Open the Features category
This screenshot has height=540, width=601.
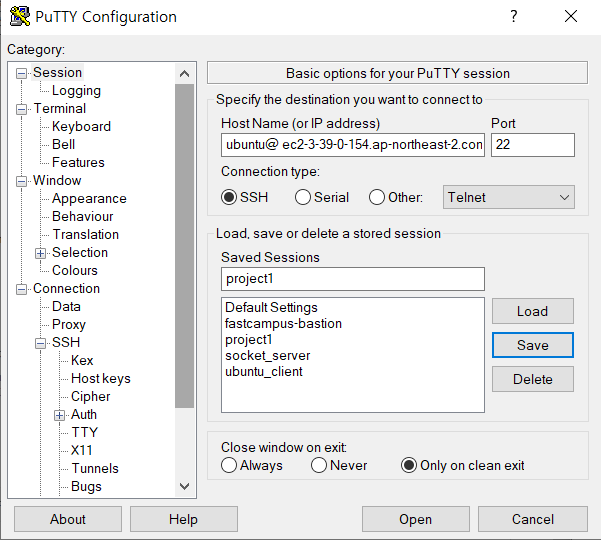(x=78, y=162)
